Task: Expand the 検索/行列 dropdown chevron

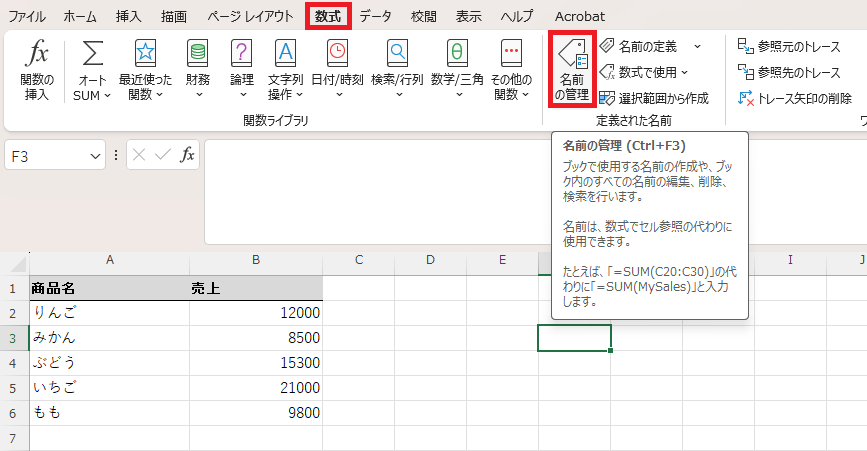Action: point(399,95)
